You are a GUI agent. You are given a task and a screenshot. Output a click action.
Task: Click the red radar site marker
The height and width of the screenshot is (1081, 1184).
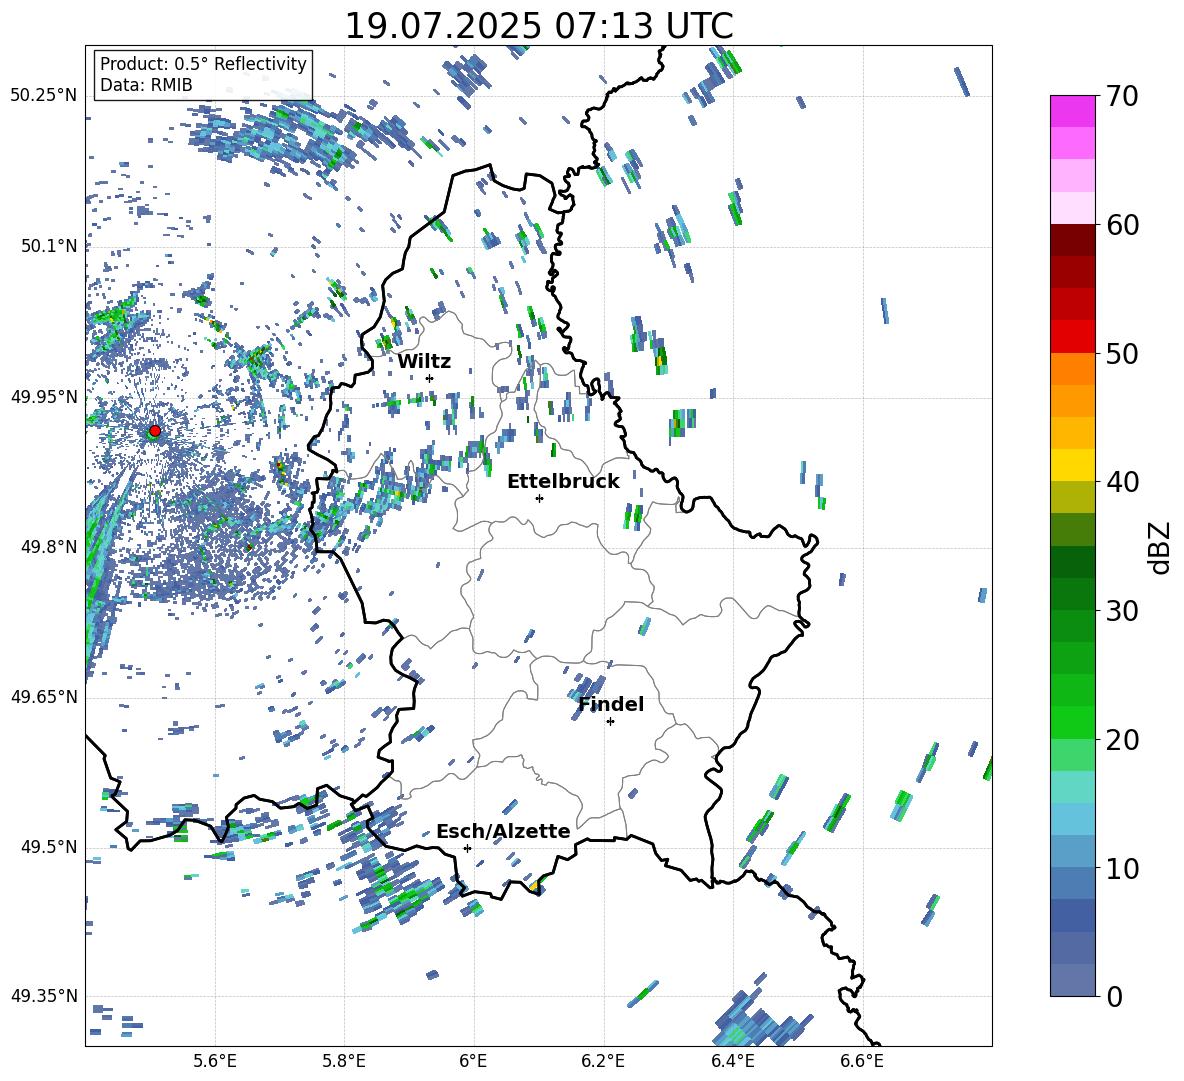pos(155,431)
